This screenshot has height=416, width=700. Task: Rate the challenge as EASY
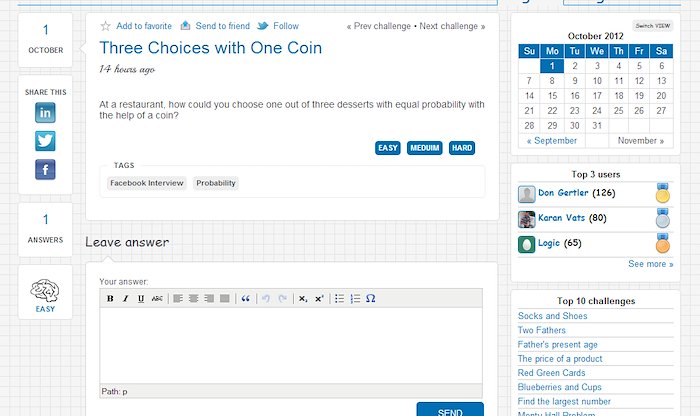pyautogui.click(x=388, y=148)
